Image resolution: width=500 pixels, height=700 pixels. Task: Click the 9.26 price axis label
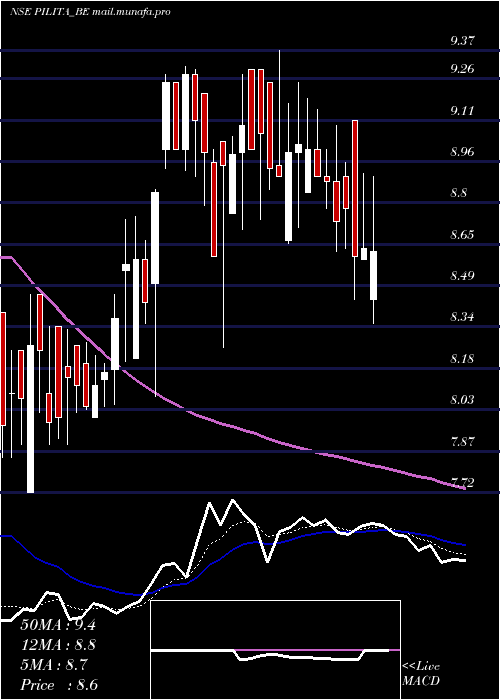click(462, 69)
